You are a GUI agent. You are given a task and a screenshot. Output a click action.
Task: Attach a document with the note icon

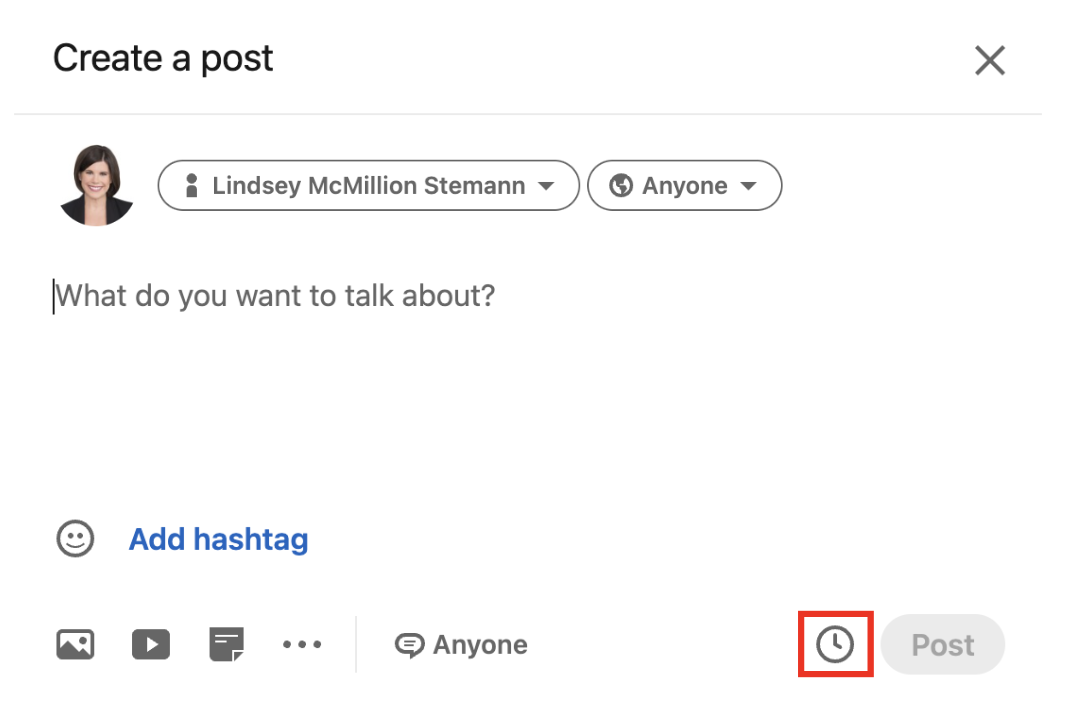point(226,645)
